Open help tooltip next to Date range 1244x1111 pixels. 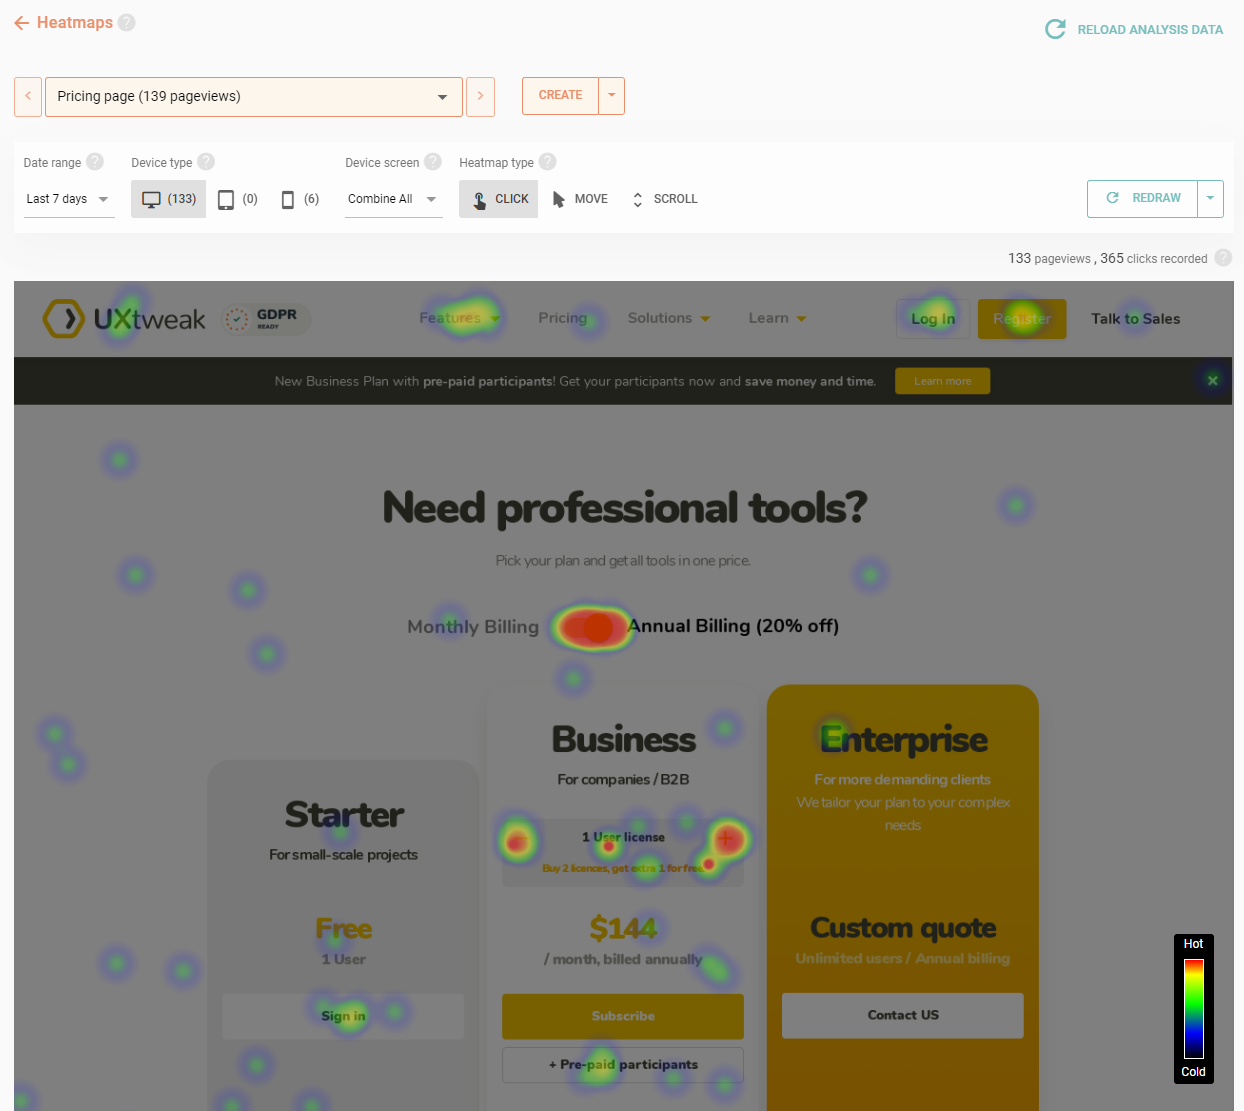(x=95, y=162)
